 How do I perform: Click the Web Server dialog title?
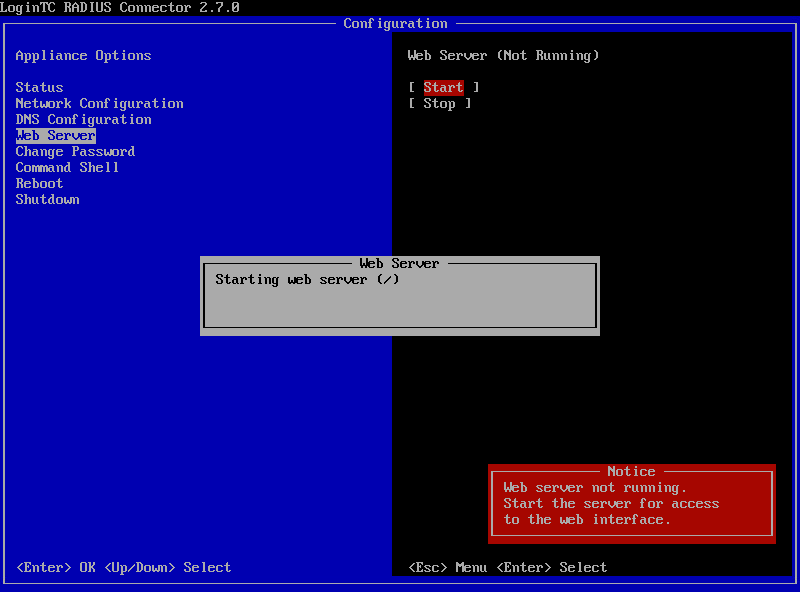click(x=399, y=263)
